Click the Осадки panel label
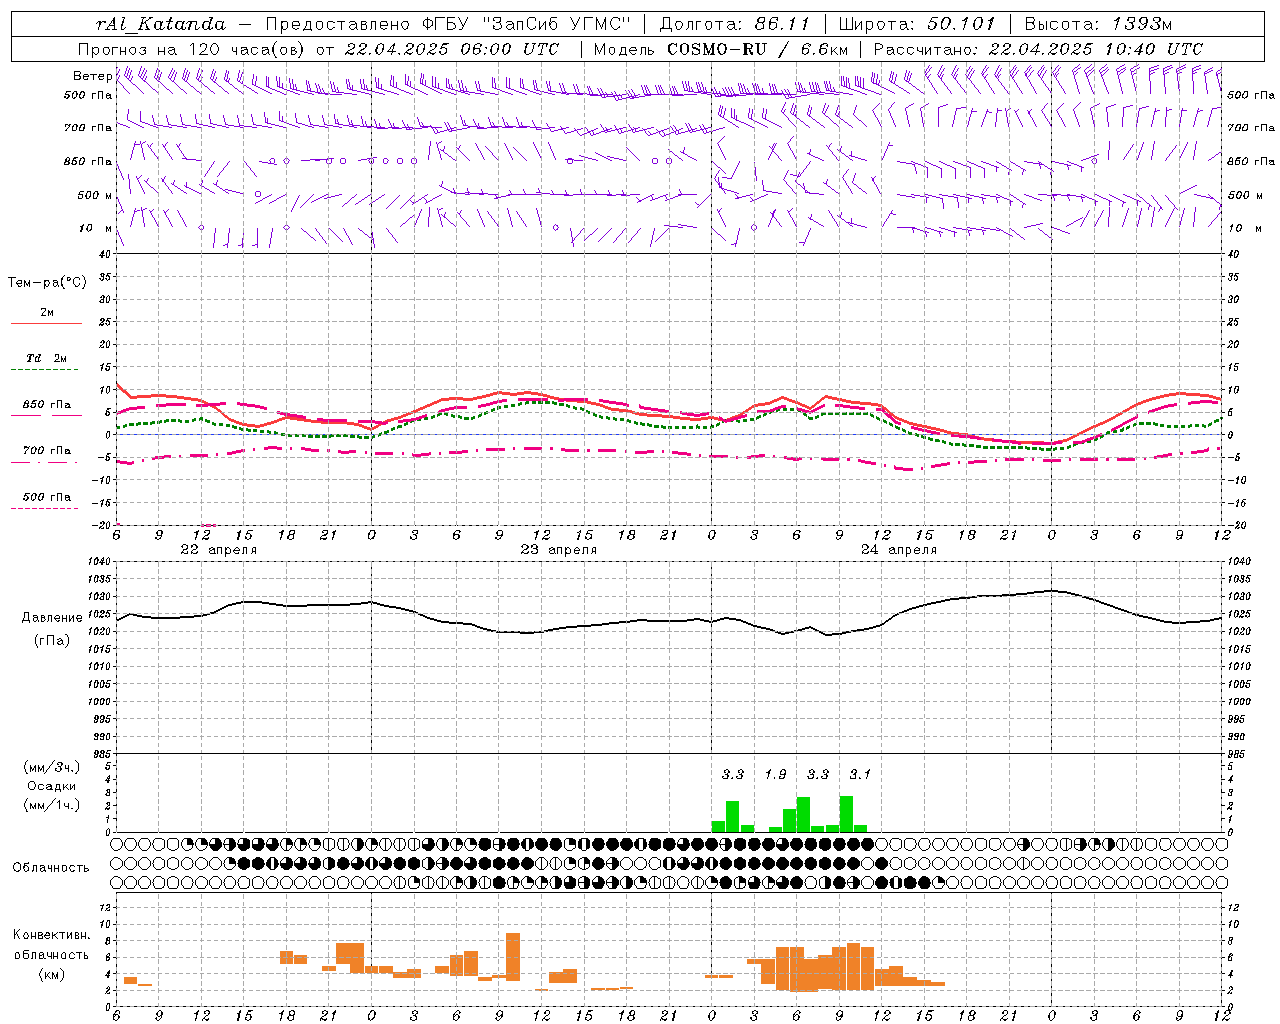Viewport: 1280px width, 1024px height. click(x=52, y=786)
